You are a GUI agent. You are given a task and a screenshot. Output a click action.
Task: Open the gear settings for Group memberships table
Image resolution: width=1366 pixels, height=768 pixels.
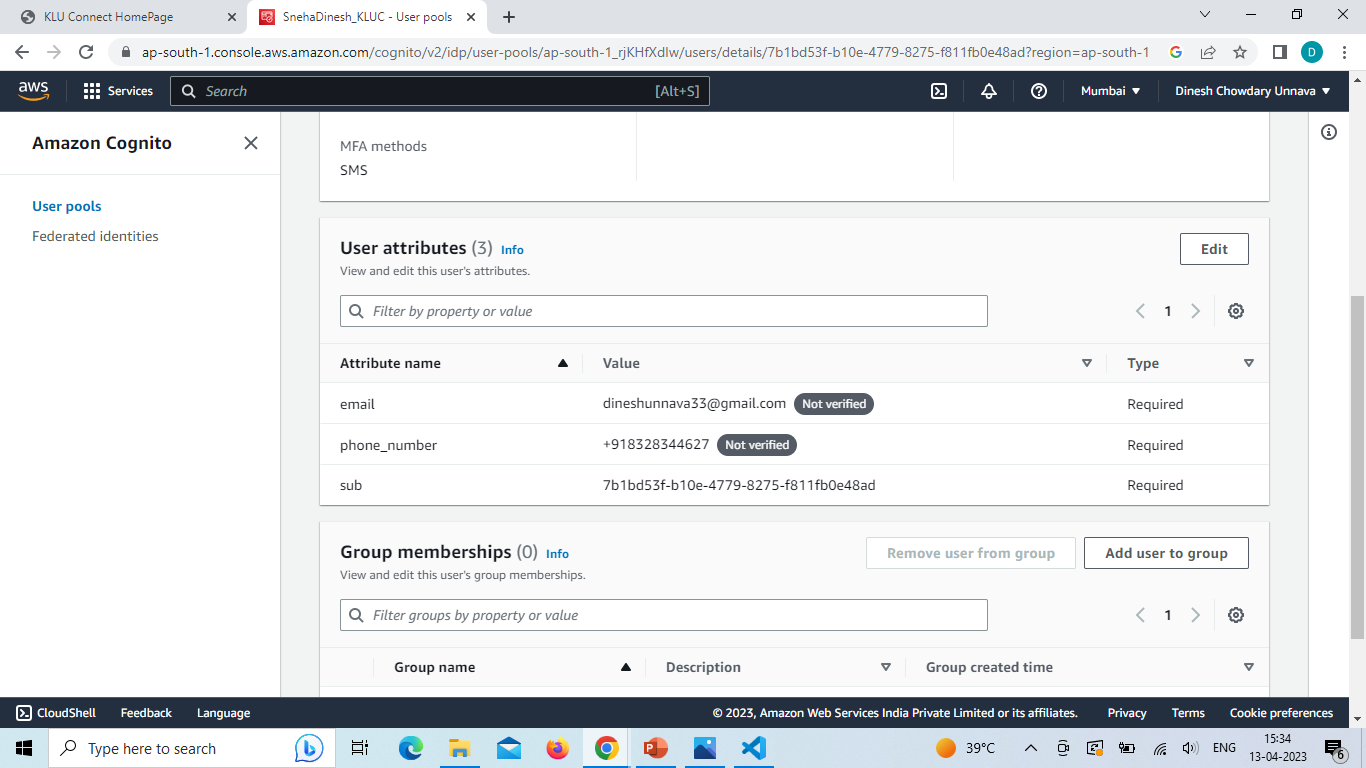click(x=1235, y=615)
